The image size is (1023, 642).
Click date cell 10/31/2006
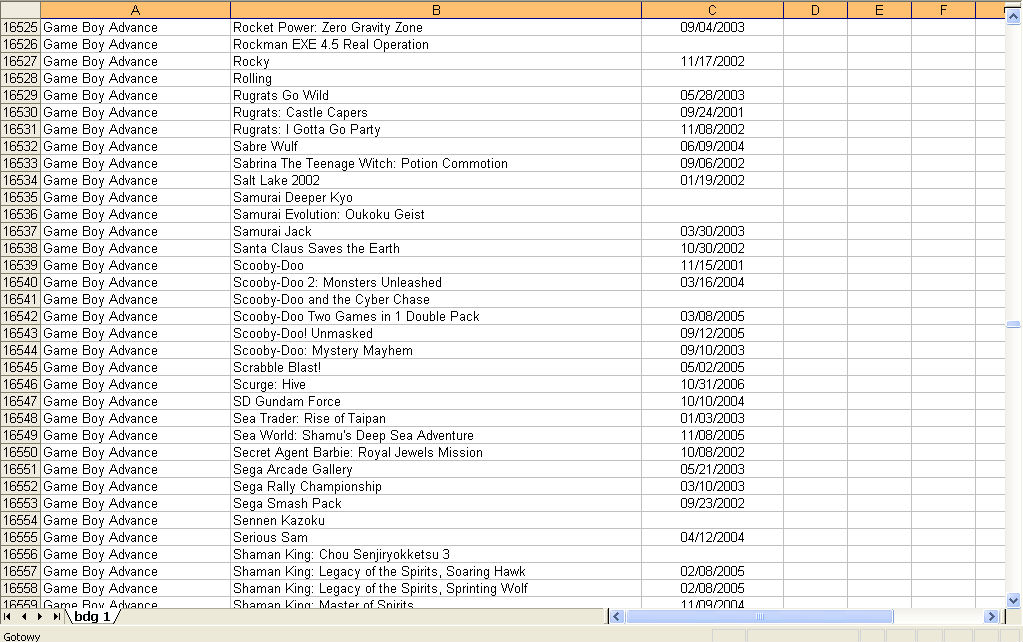[x=712, y=384]
